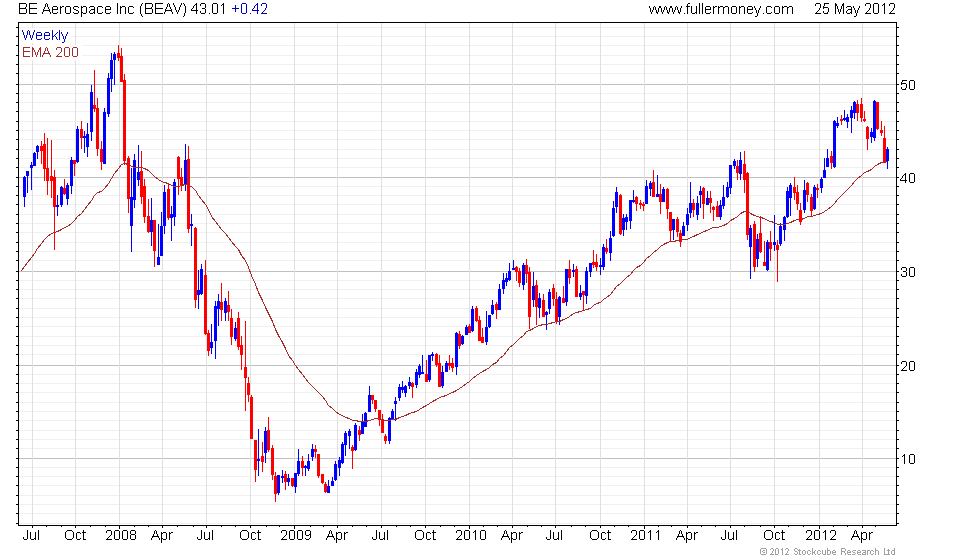
Task: Click the 50 price axis label
Action: tap(908, 85)
